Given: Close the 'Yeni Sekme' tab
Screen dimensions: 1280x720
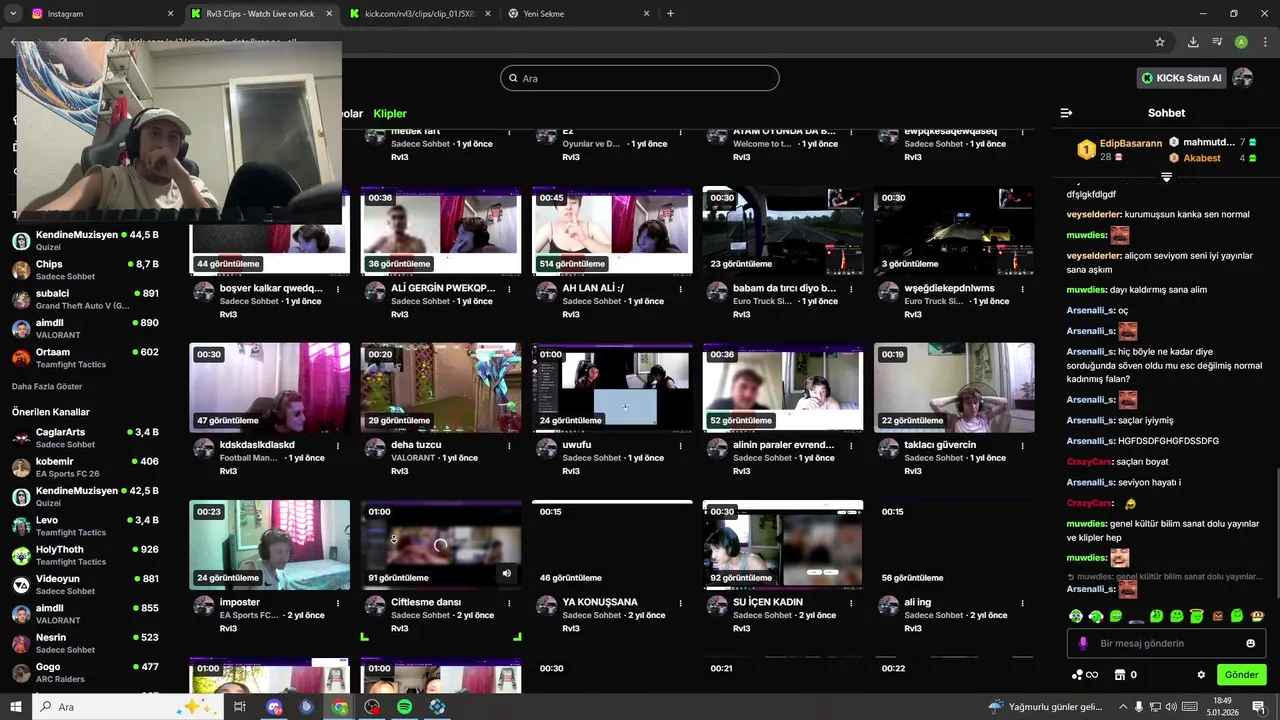Looking at the screenshot, I should coord(647,14).
